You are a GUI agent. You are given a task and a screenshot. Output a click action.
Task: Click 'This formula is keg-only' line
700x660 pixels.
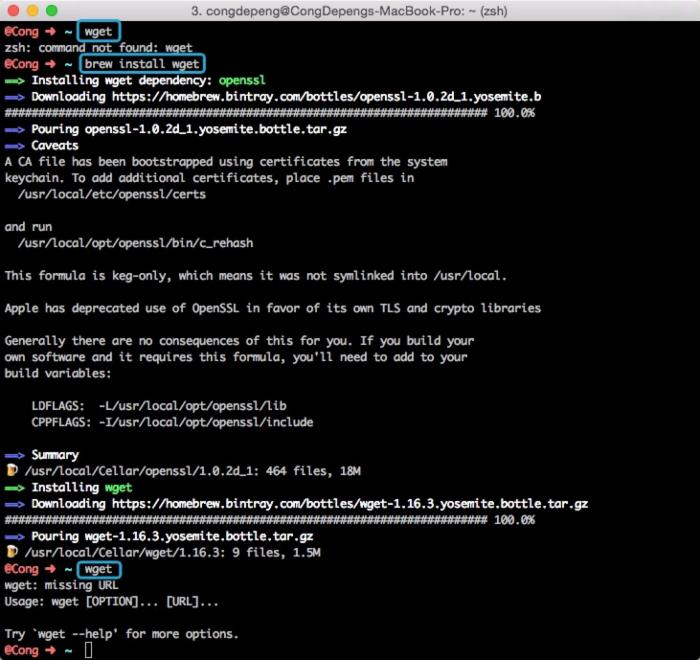point(256,276)
